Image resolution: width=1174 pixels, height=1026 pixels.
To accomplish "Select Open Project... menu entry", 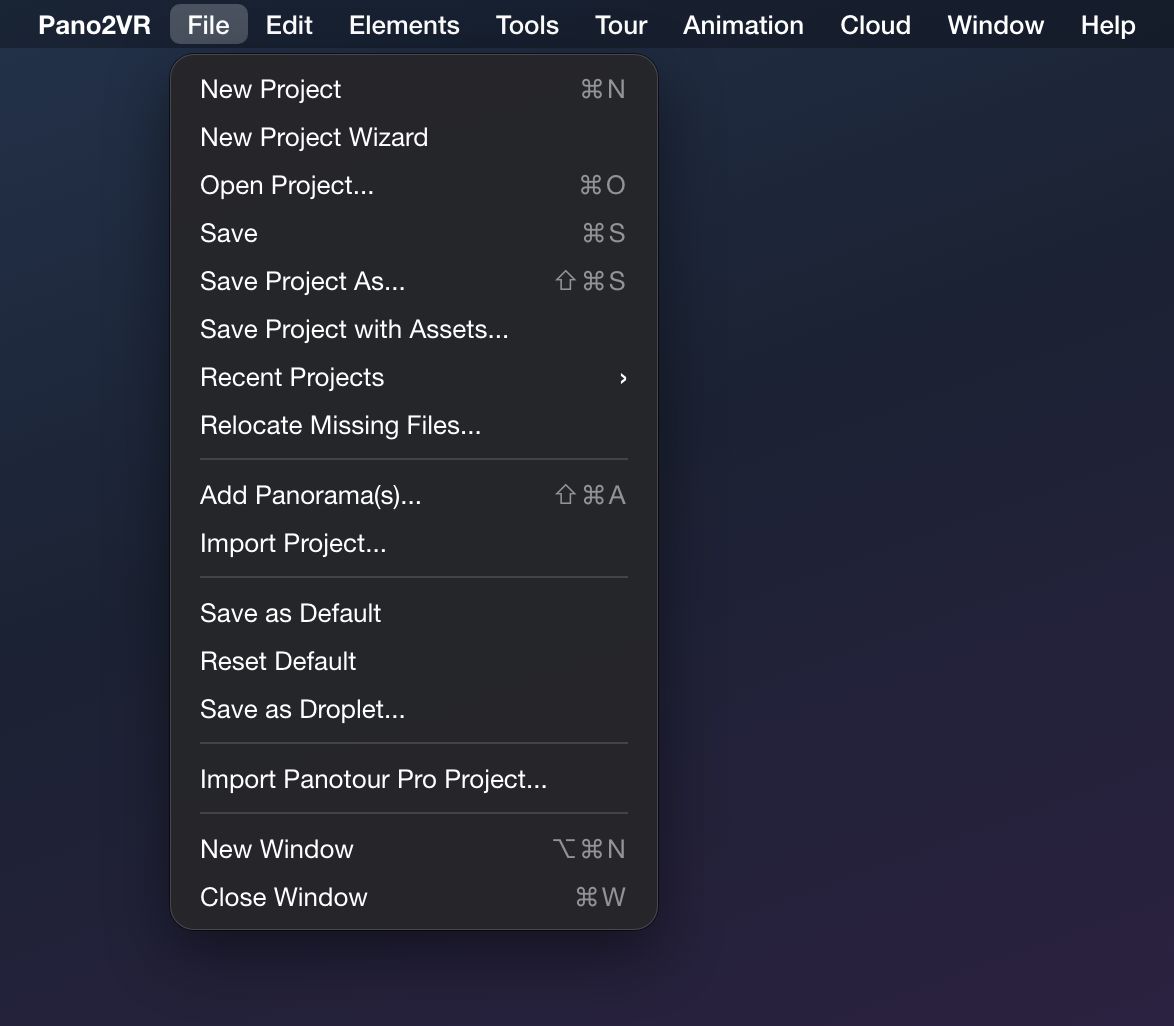I will (414, 185).
